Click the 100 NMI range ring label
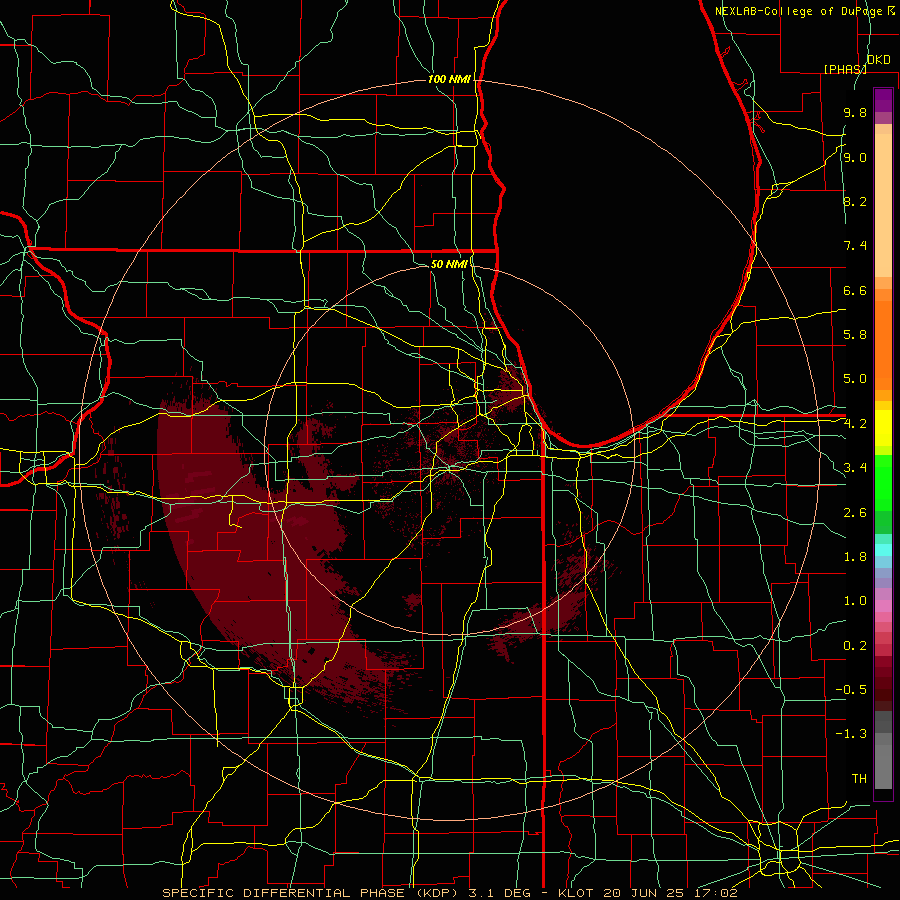 [449, 79]
